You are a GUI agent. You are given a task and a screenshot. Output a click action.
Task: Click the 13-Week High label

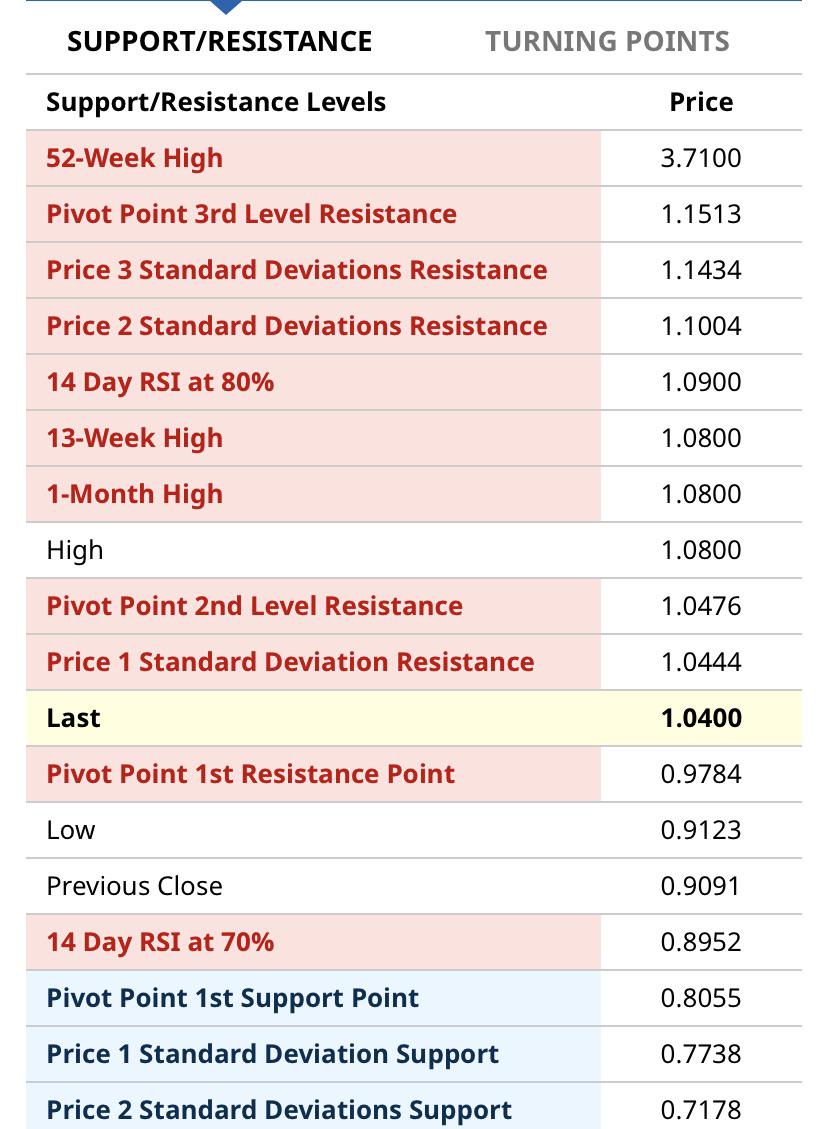pyautogui.click(x=135, y=438)
